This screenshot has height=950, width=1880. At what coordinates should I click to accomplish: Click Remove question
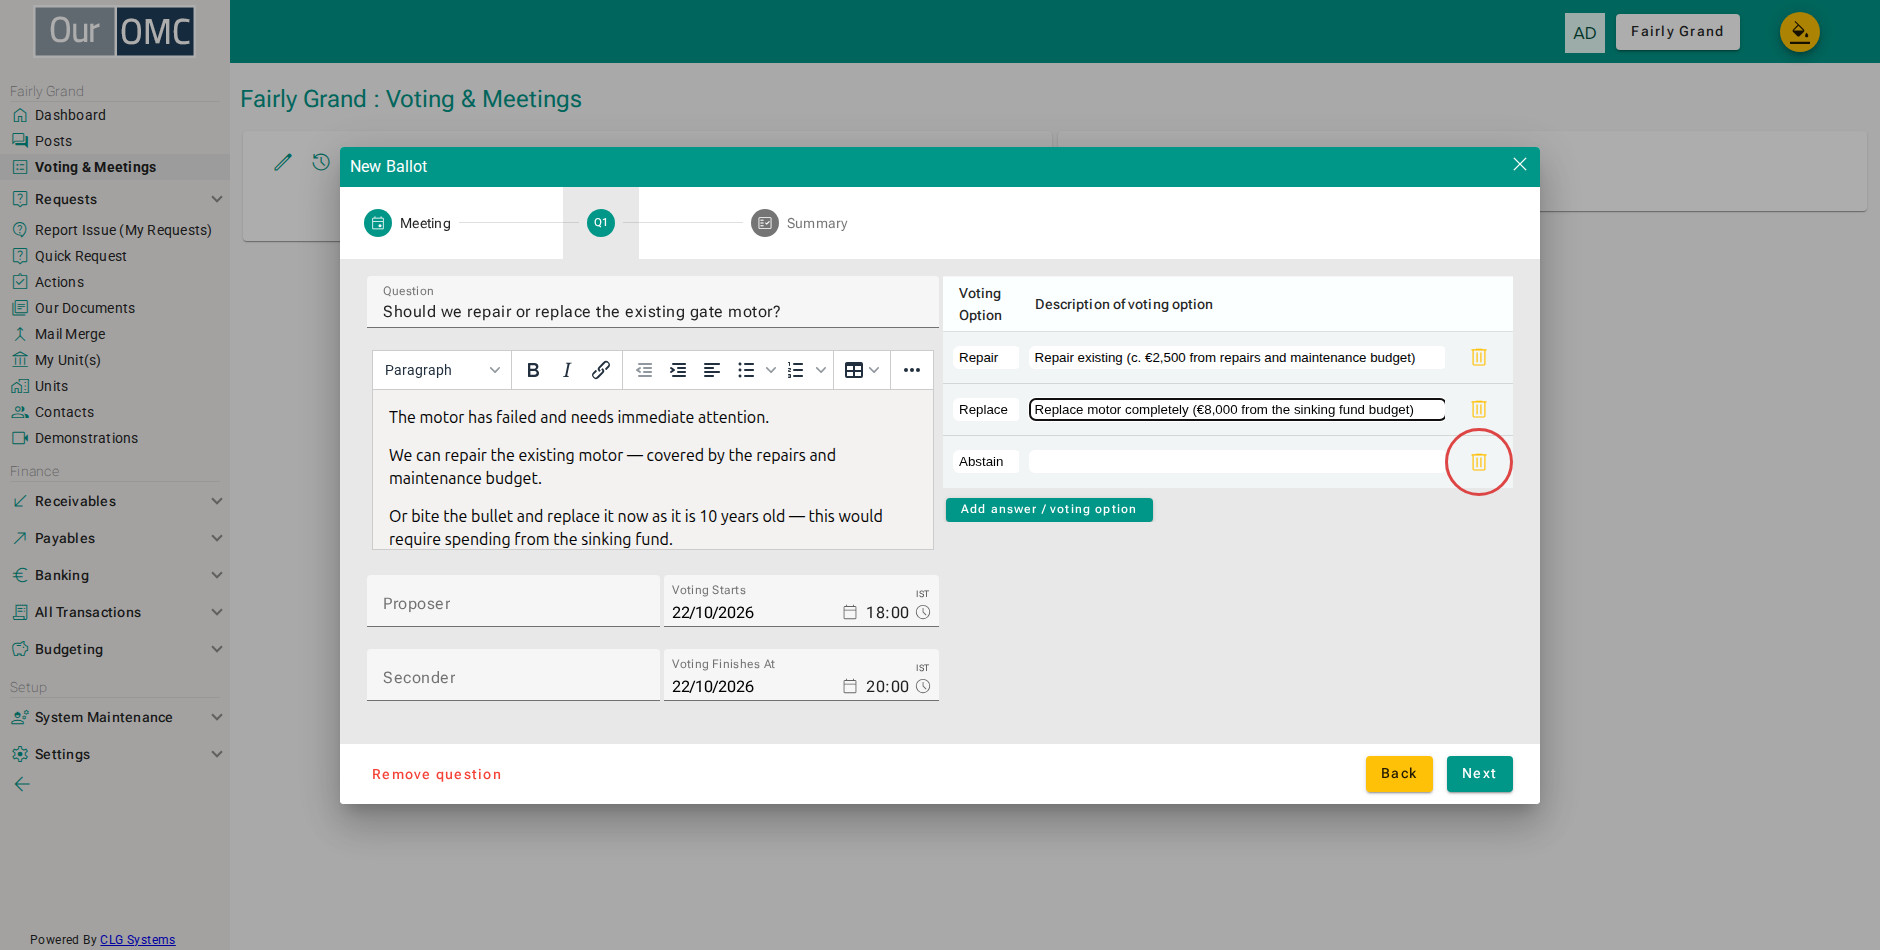click(x=437, y=774)
